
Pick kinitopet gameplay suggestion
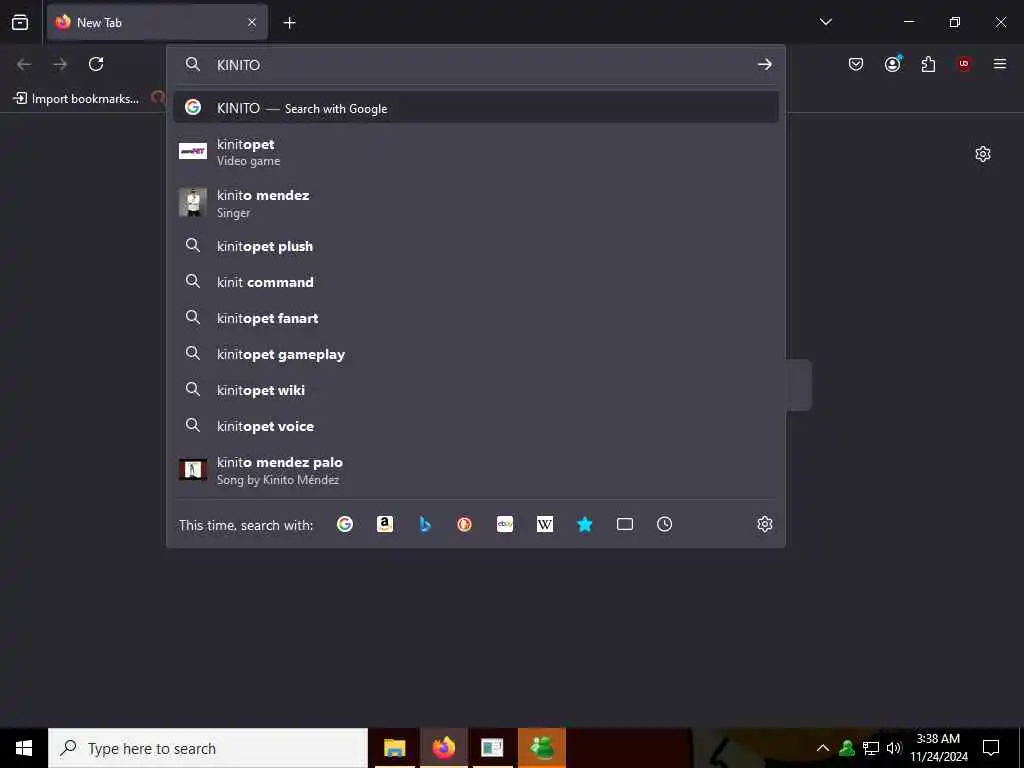[x=476, y=354]
